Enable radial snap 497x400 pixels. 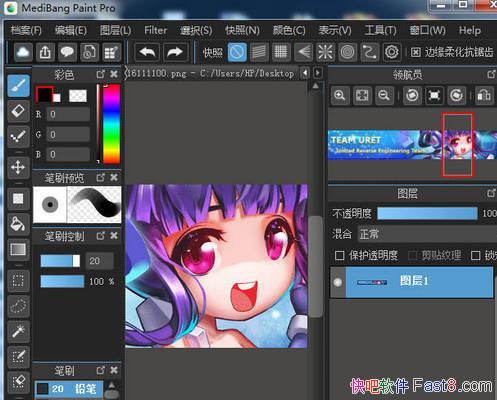pyautogui.click(x=325, y=52)
